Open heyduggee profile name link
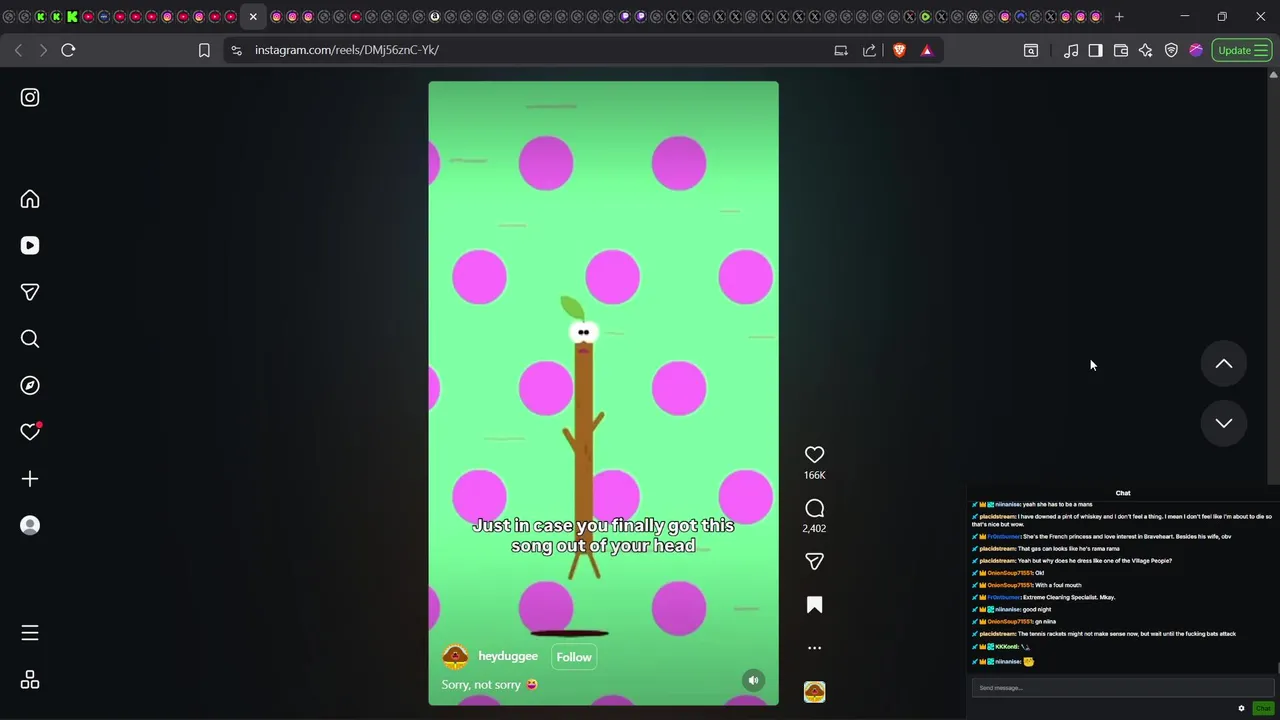The image size is (1280, 720). point(508,656)
